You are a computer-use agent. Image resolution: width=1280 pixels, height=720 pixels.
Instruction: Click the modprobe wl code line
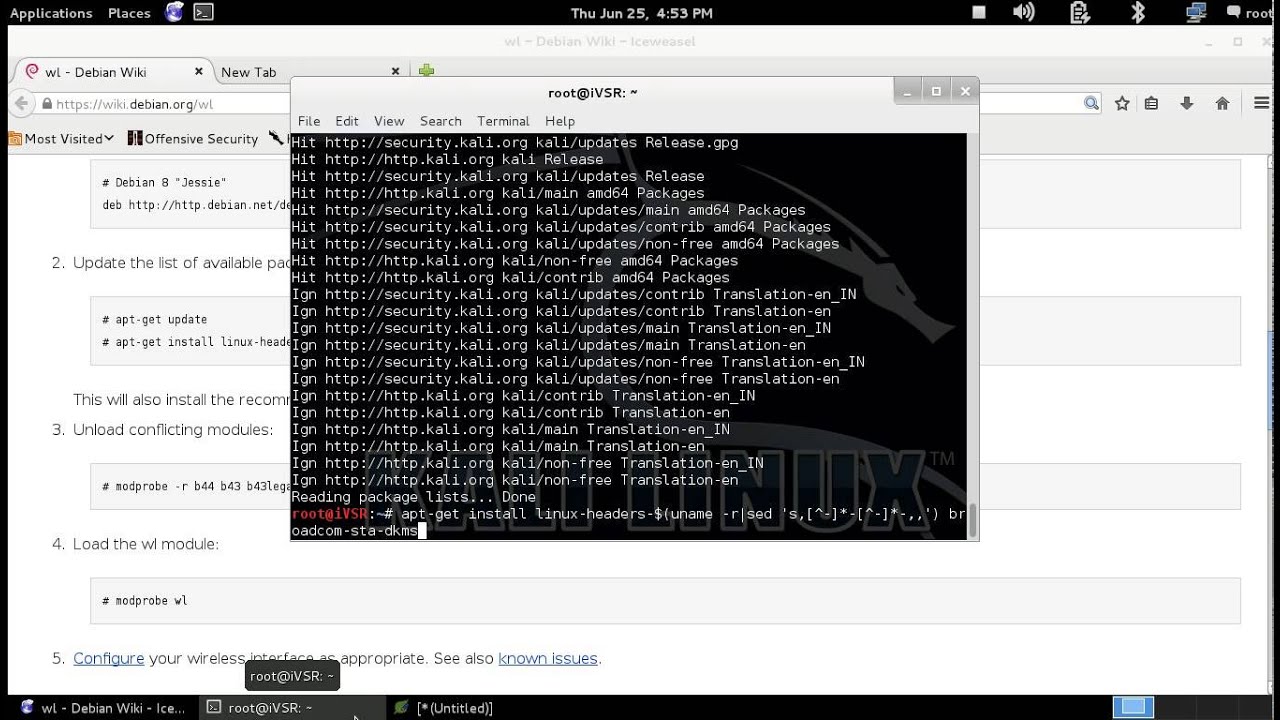(145, 601)
